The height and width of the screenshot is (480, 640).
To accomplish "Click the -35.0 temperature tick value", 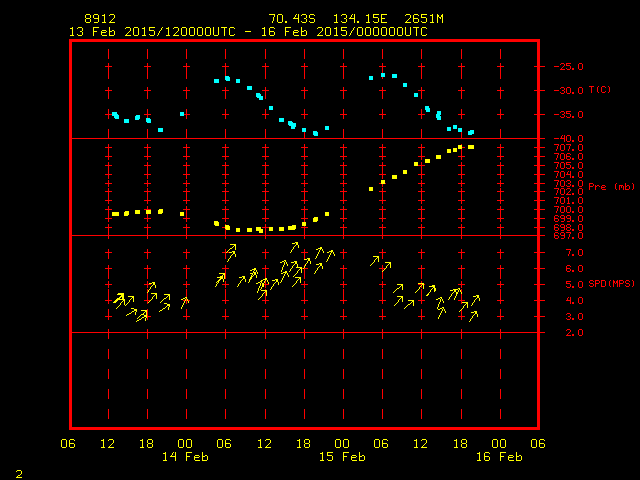I will click(x=568, y=115).
